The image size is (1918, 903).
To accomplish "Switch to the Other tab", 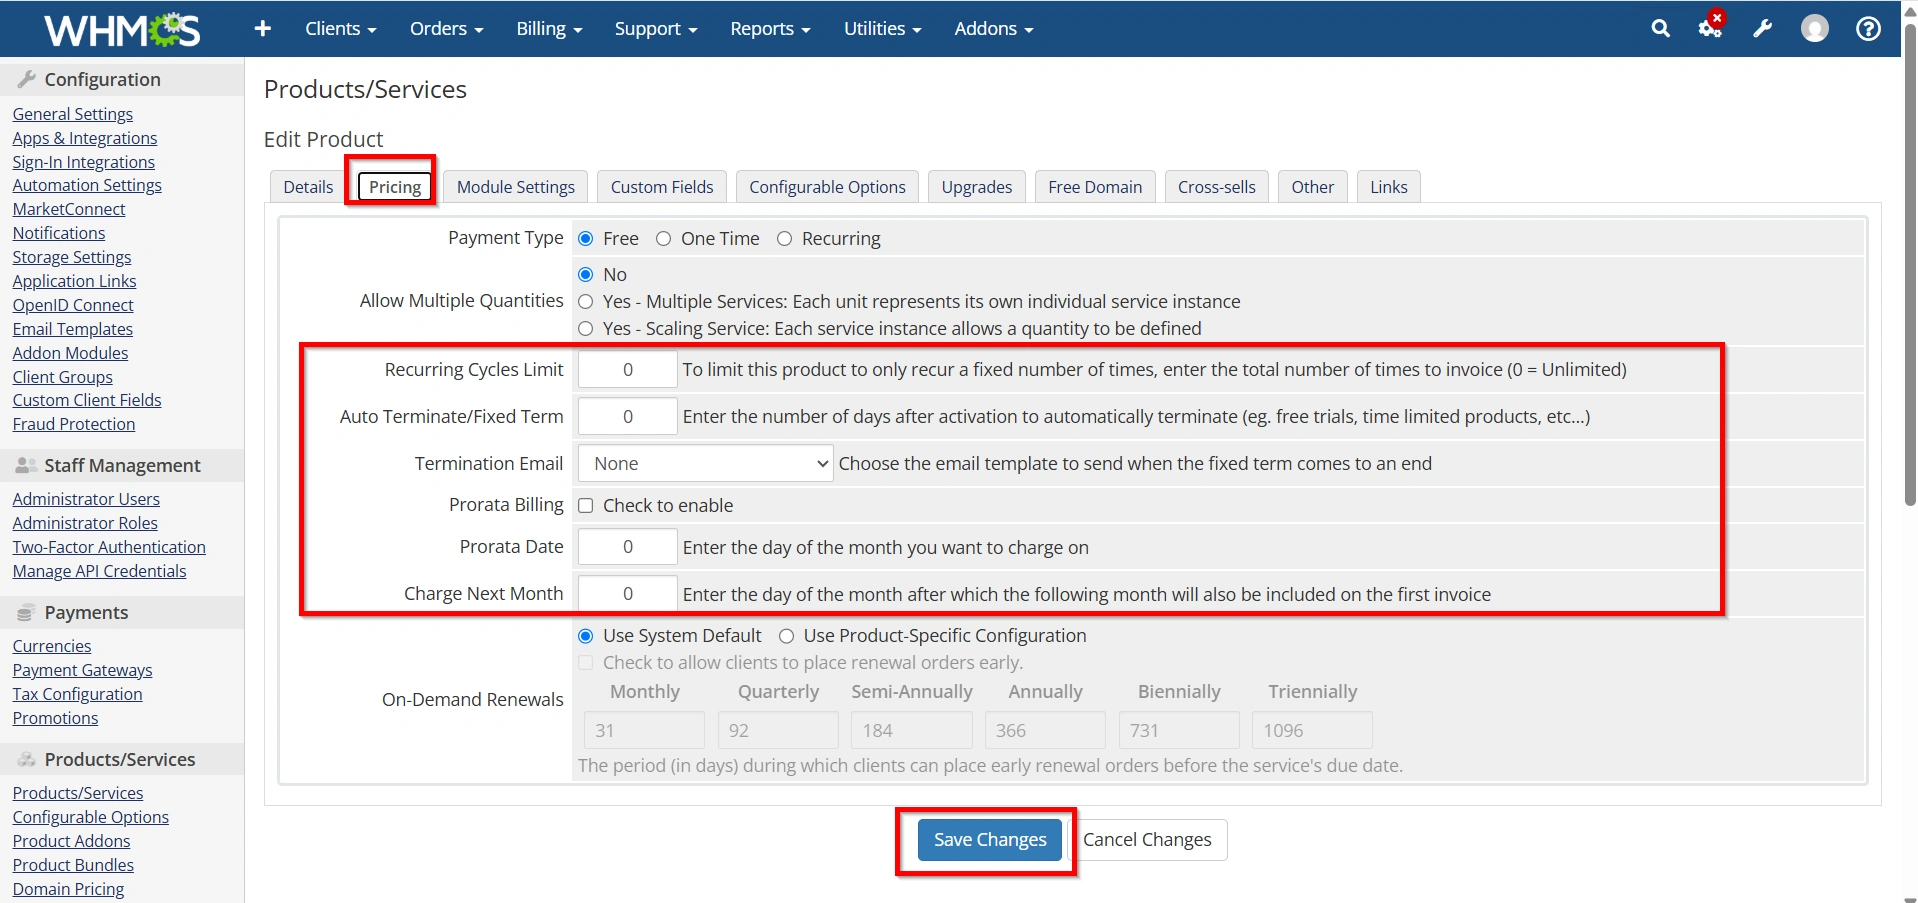I will coord(1312,187).
